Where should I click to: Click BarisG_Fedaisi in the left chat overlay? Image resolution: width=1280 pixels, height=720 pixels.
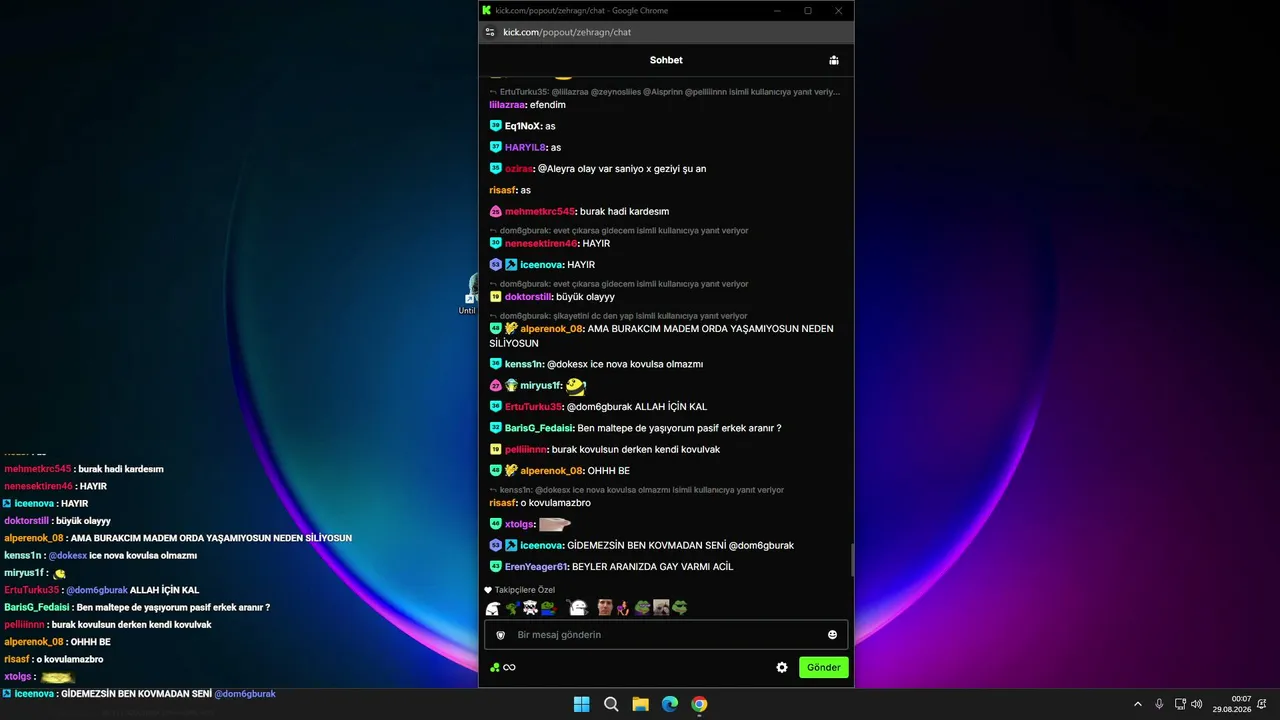(x=37, y=607)
